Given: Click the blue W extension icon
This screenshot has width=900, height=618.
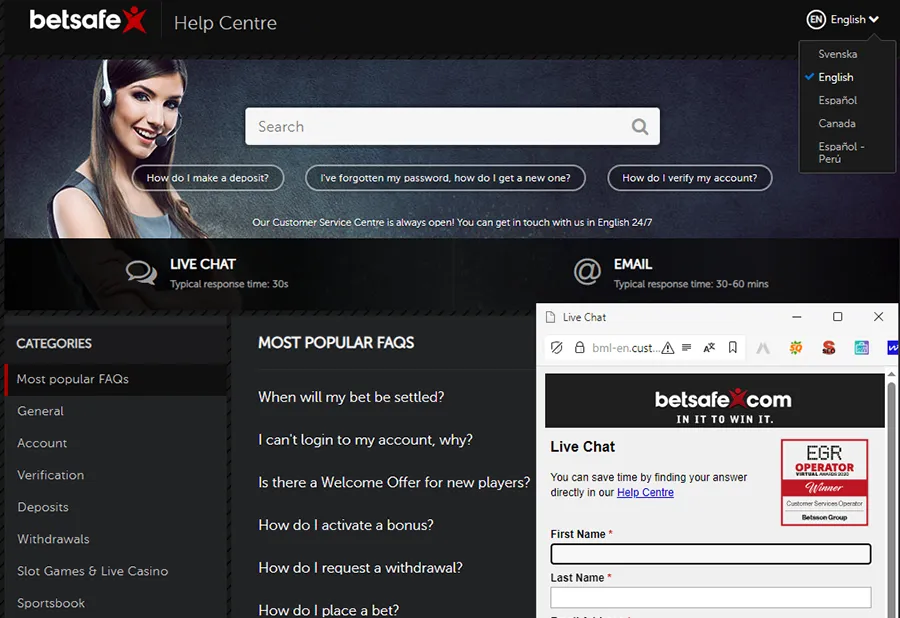Looking at the screenshot, I should (893, 348).
